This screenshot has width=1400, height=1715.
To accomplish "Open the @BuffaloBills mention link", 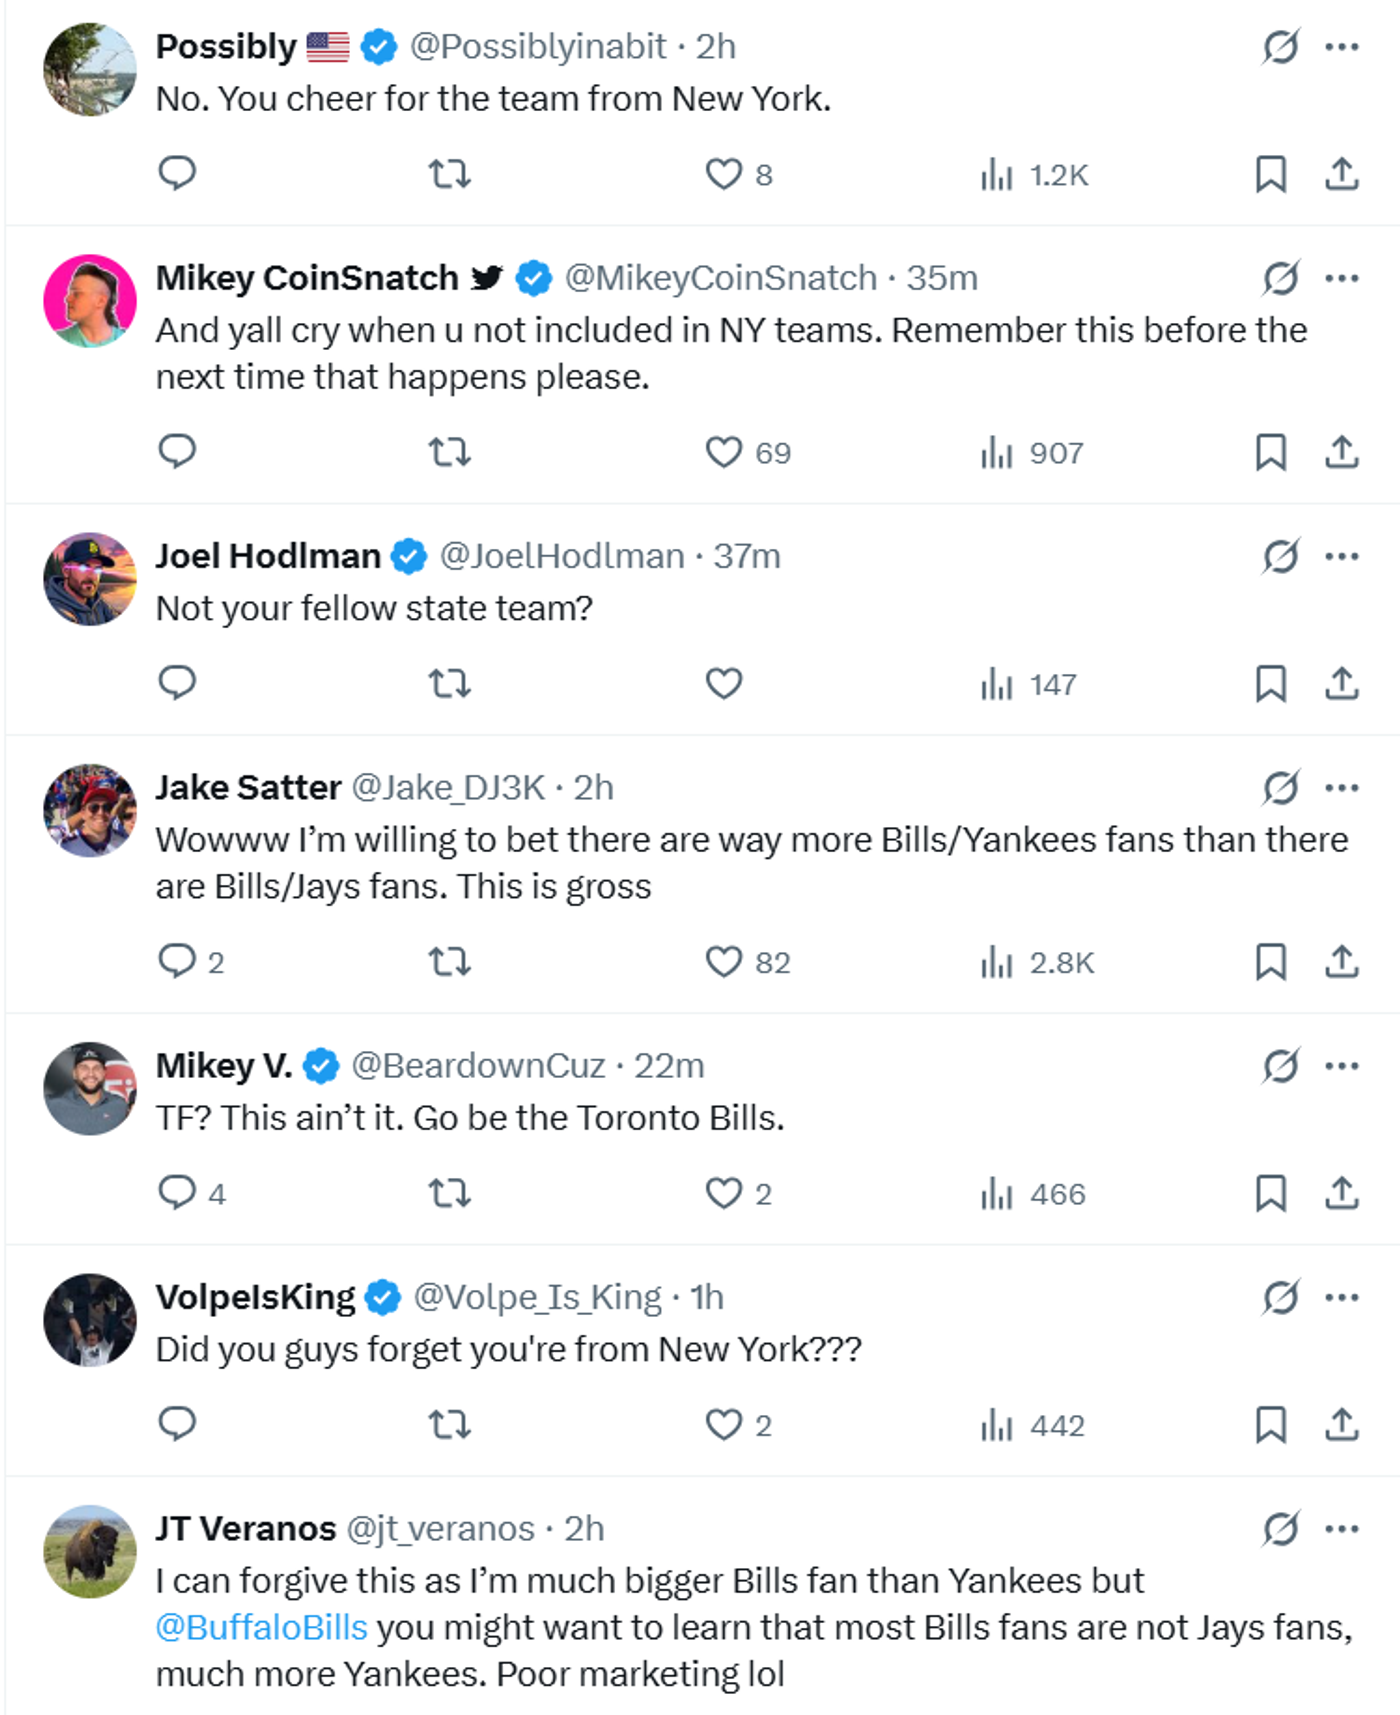I will pyautogui.click(x=262, y=1627).
